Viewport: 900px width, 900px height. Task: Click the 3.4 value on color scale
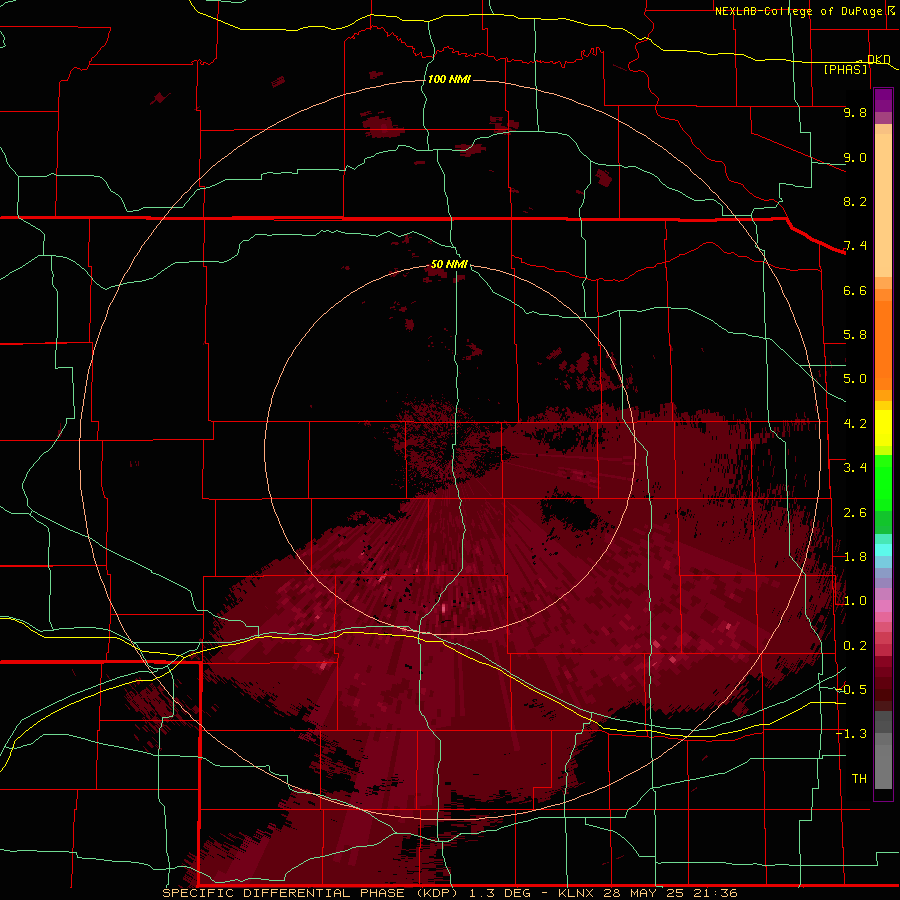click(855, 468)
